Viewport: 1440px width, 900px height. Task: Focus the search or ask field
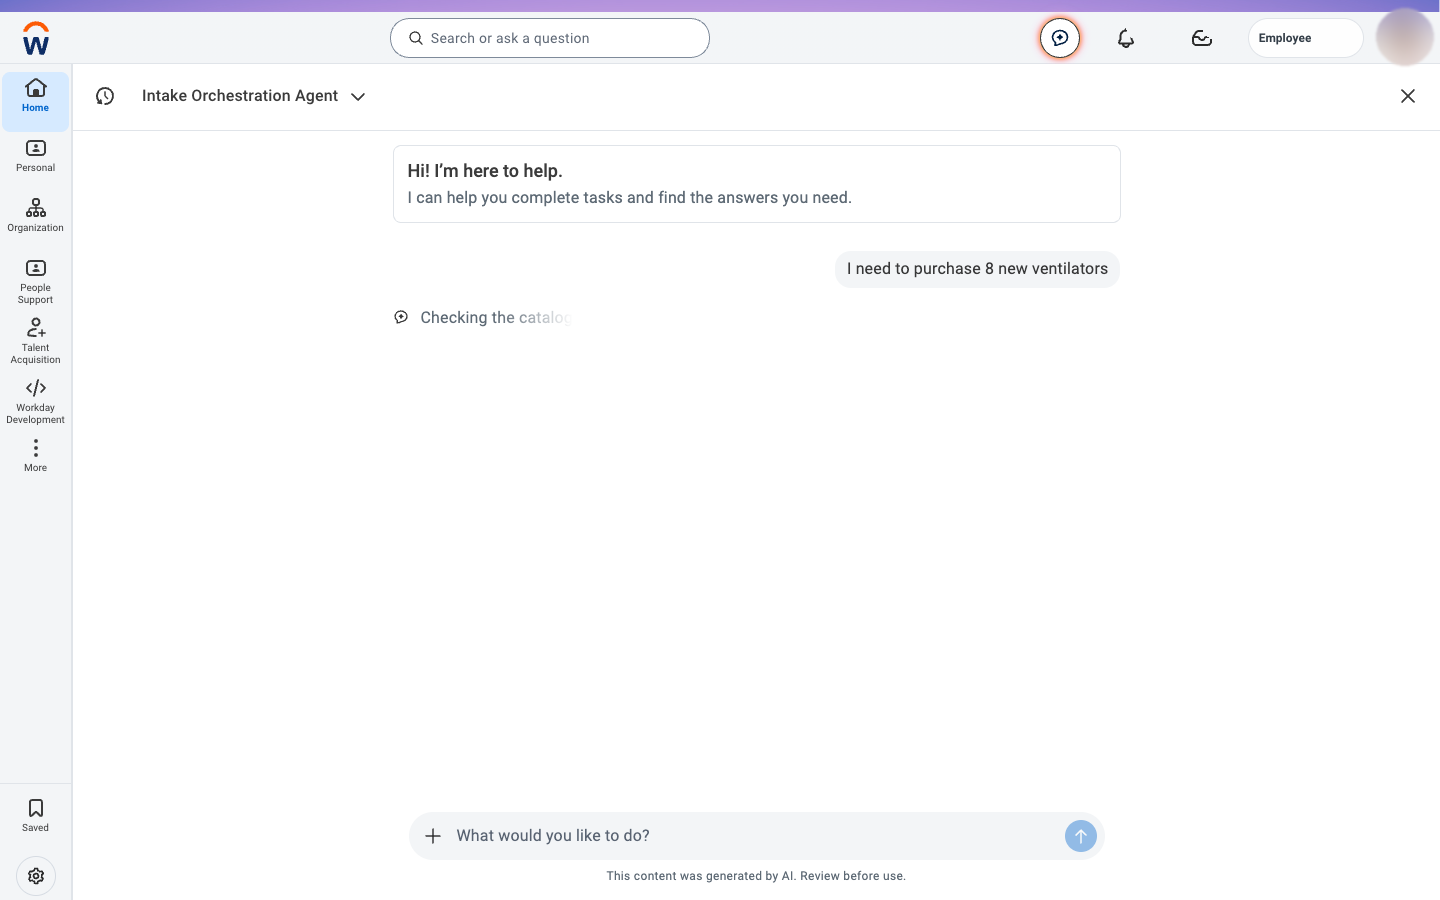pos(550,38)
